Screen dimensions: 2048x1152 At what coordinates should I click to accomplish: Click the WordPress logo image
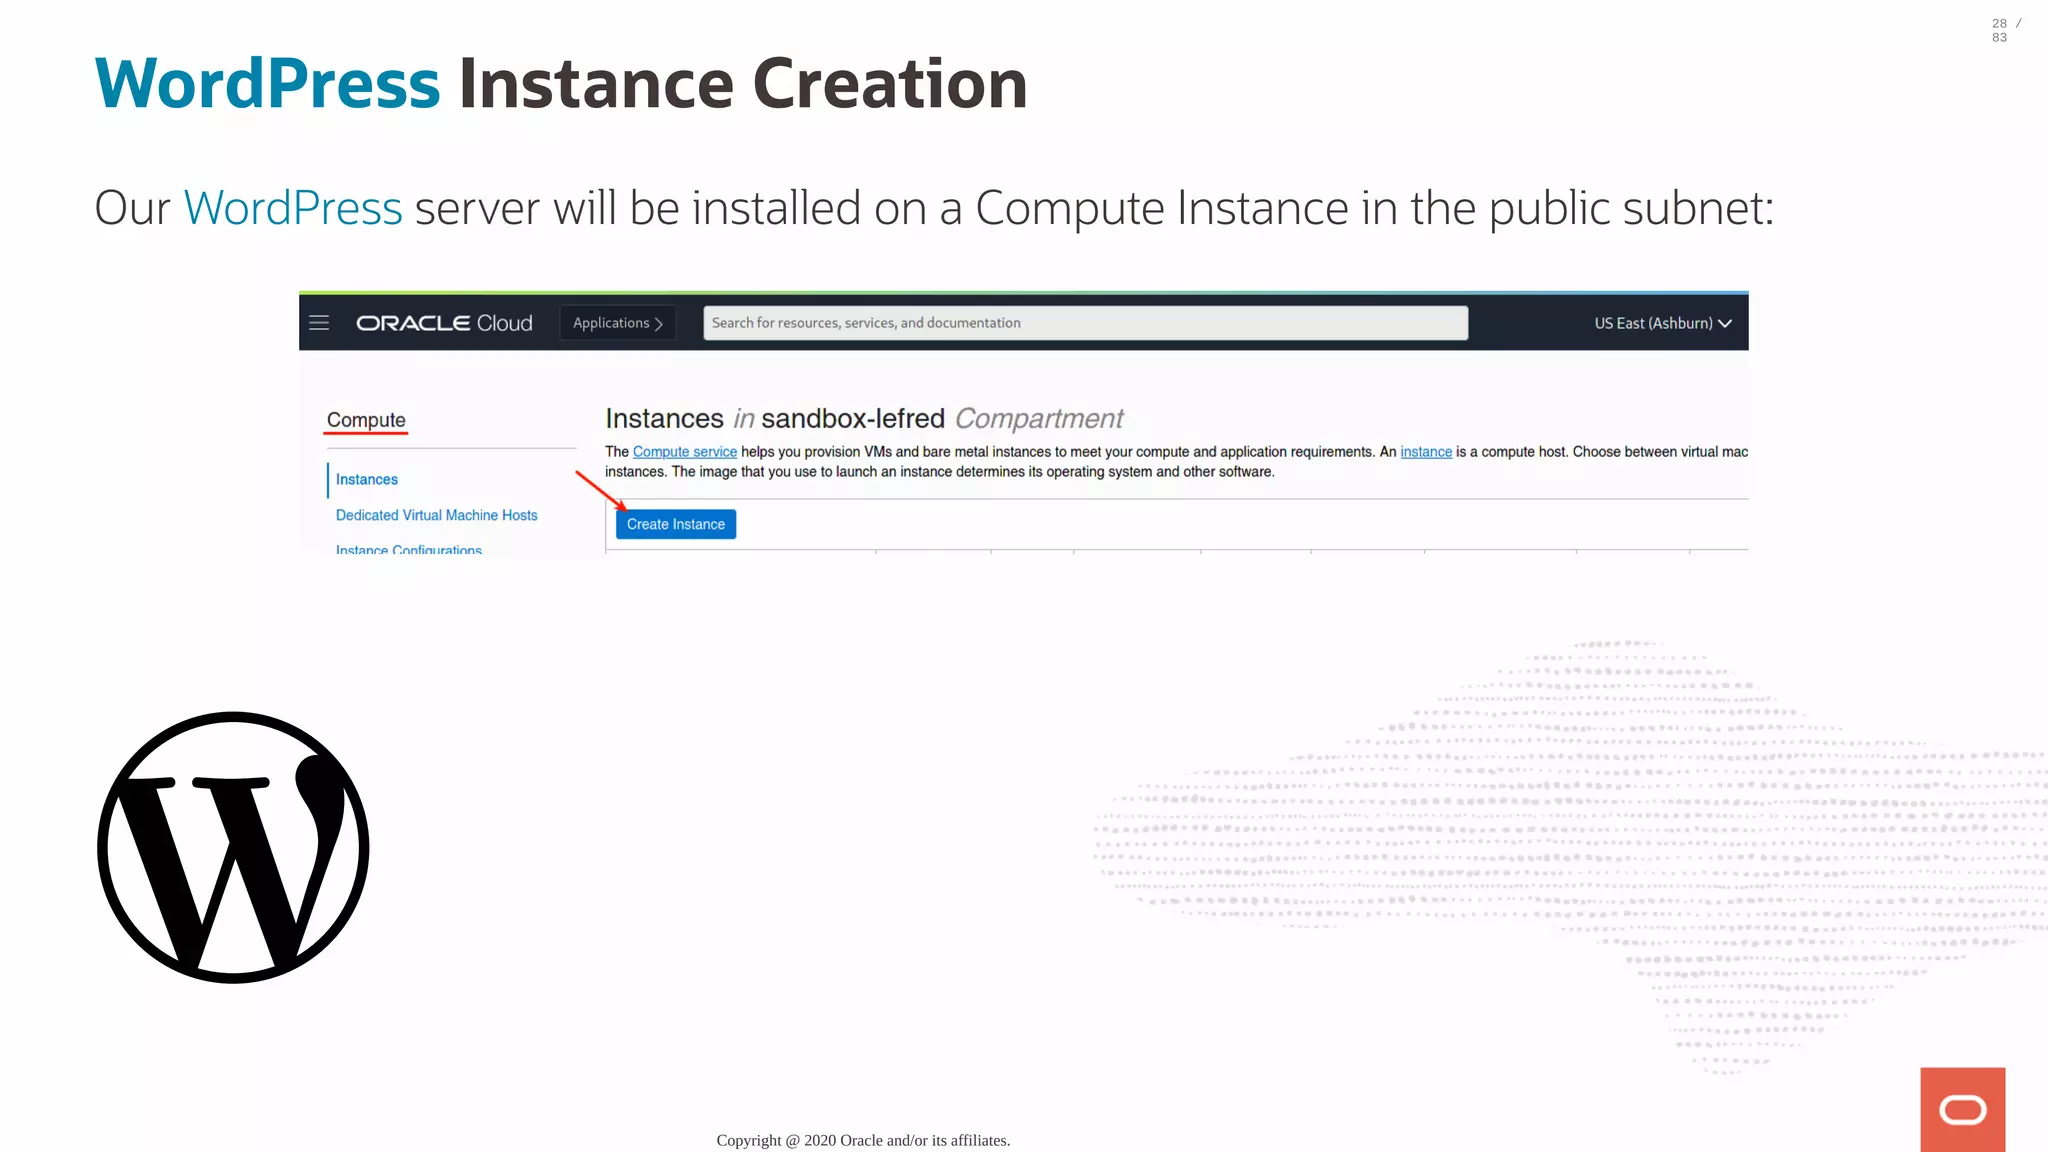233,847
